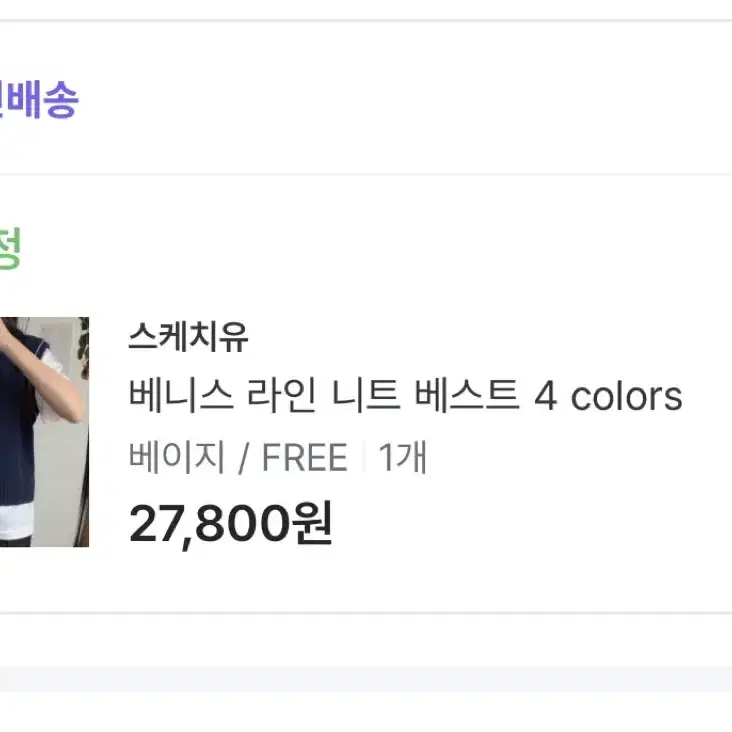Click the green 정 status text
This screenshot has width=732, height=732.
[10, 249]
